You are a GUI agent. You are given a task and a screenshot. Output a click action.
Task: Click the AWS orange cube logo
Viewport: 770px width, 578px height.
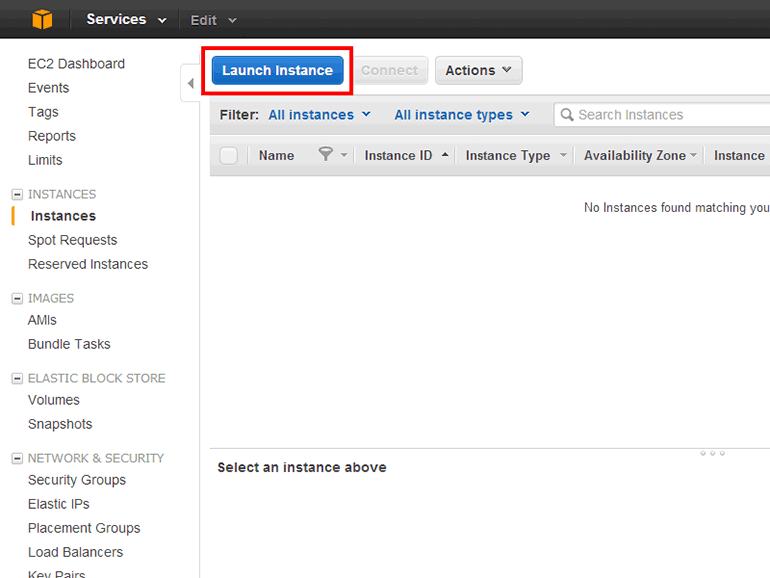41,19
